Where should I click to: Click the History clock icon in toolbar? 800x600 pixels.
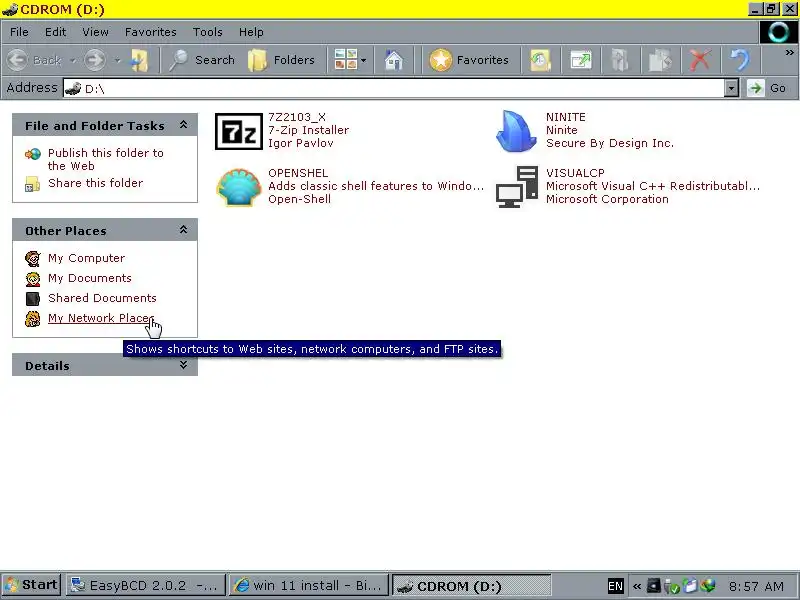tap(540, 60)
